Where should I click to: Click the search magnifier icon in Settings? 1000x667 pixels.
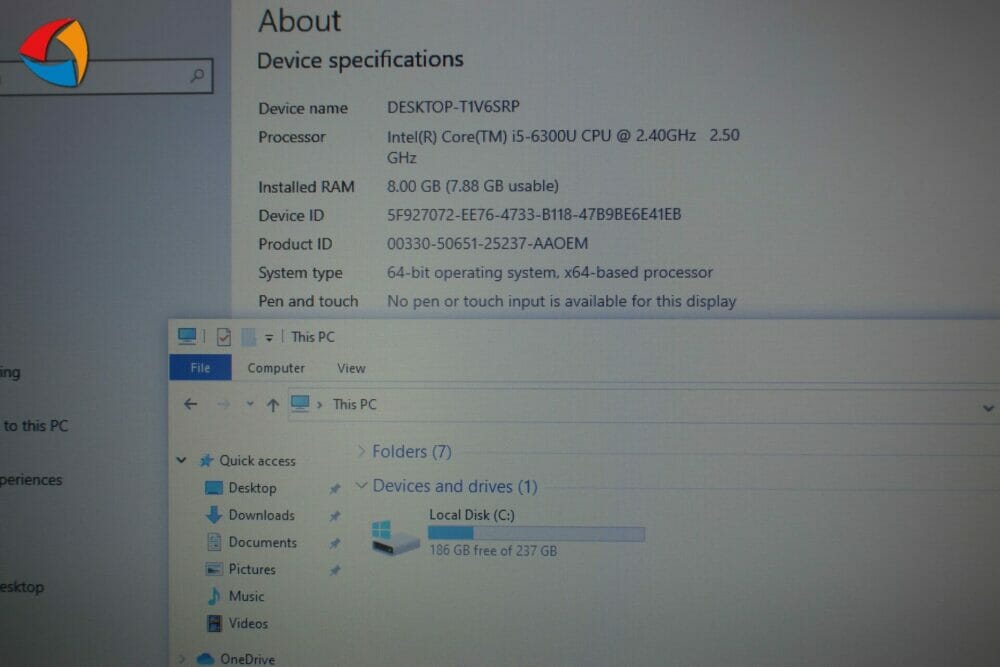pyautogui.click(x=198, y=76)
